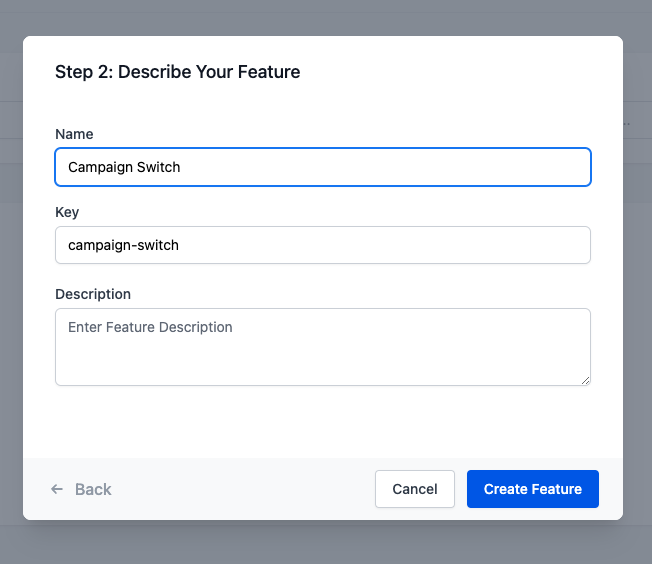Click blank dialog space below Description box
This screenshot has width=652, height=564.
322,422
